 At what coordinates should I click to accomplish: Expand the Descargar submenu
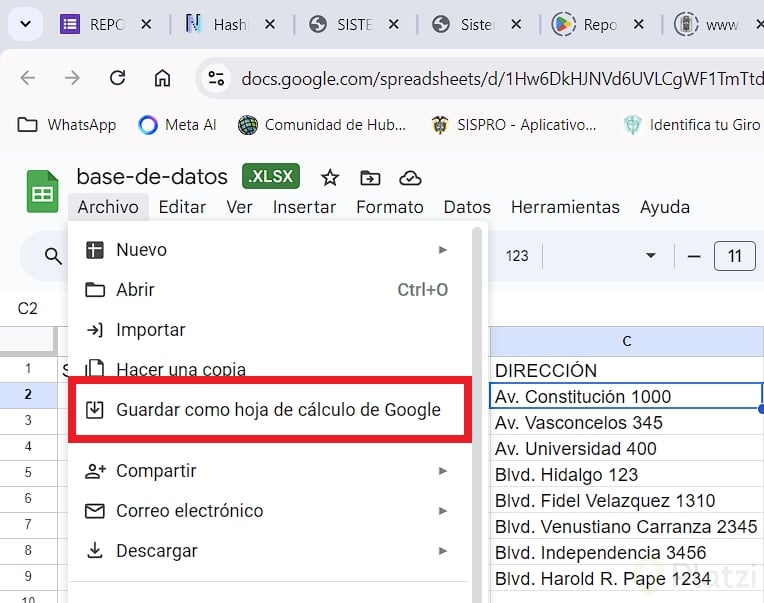(x=269, y=551)
